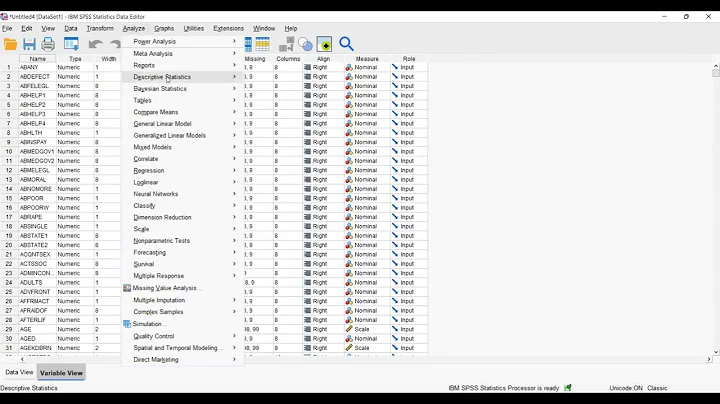Choose Missing Value Analysis from the menu
This screenshot has width=720, height=404.
(183, 288)
